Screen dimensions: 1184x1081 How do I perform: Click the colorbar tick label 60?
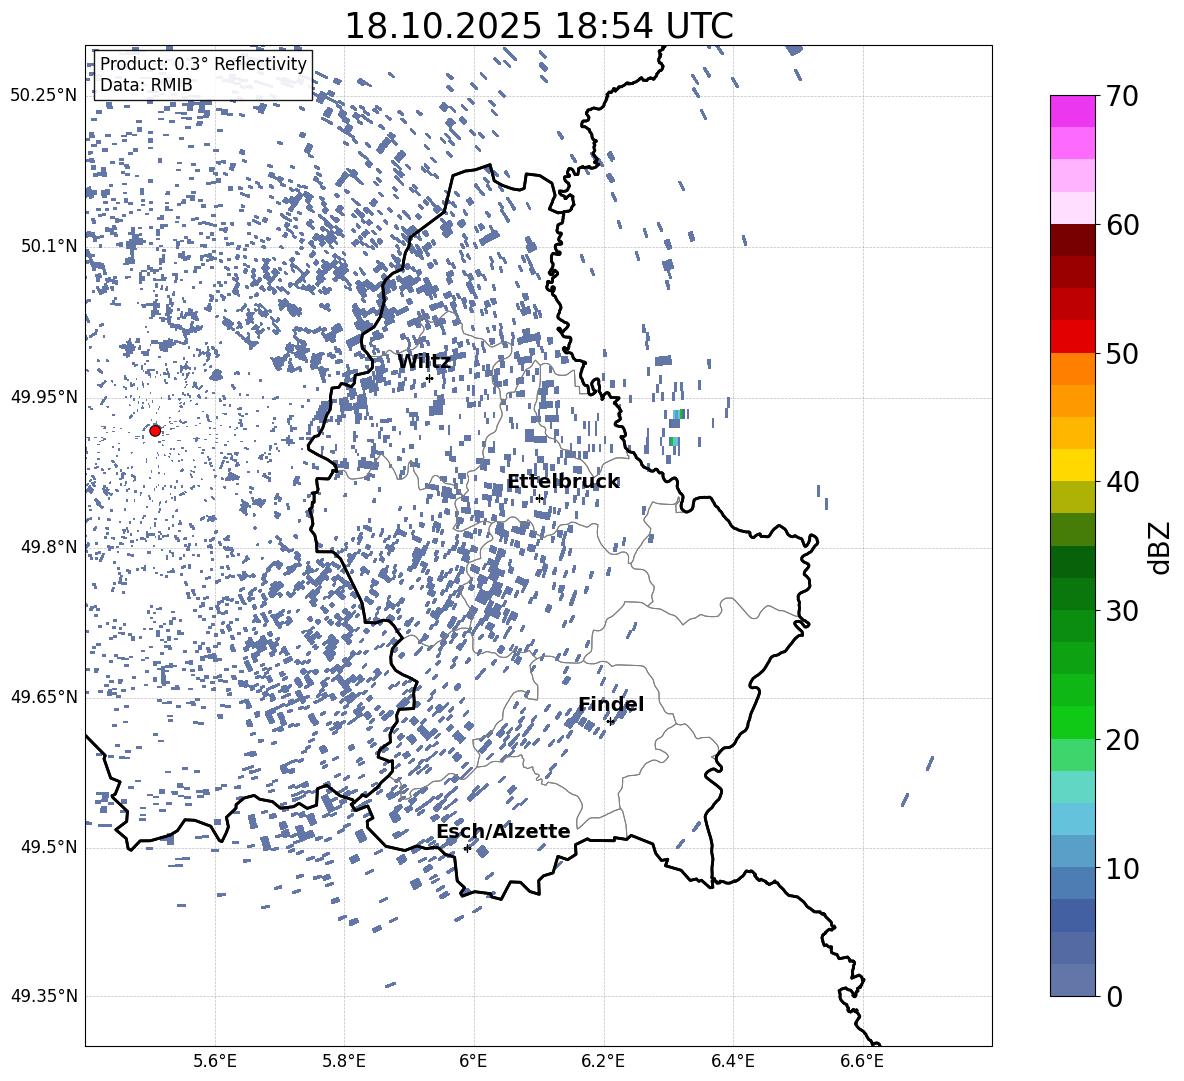pos(1123,225)
